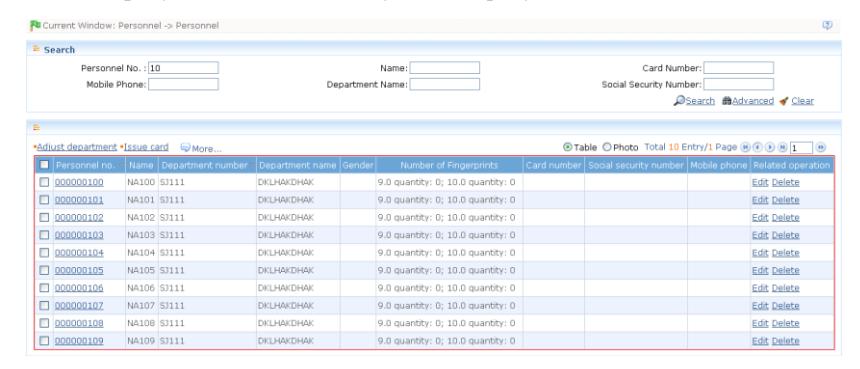The image size is (860, 369).
Task: Open personnel record 000000109
Action: [79, 340]
